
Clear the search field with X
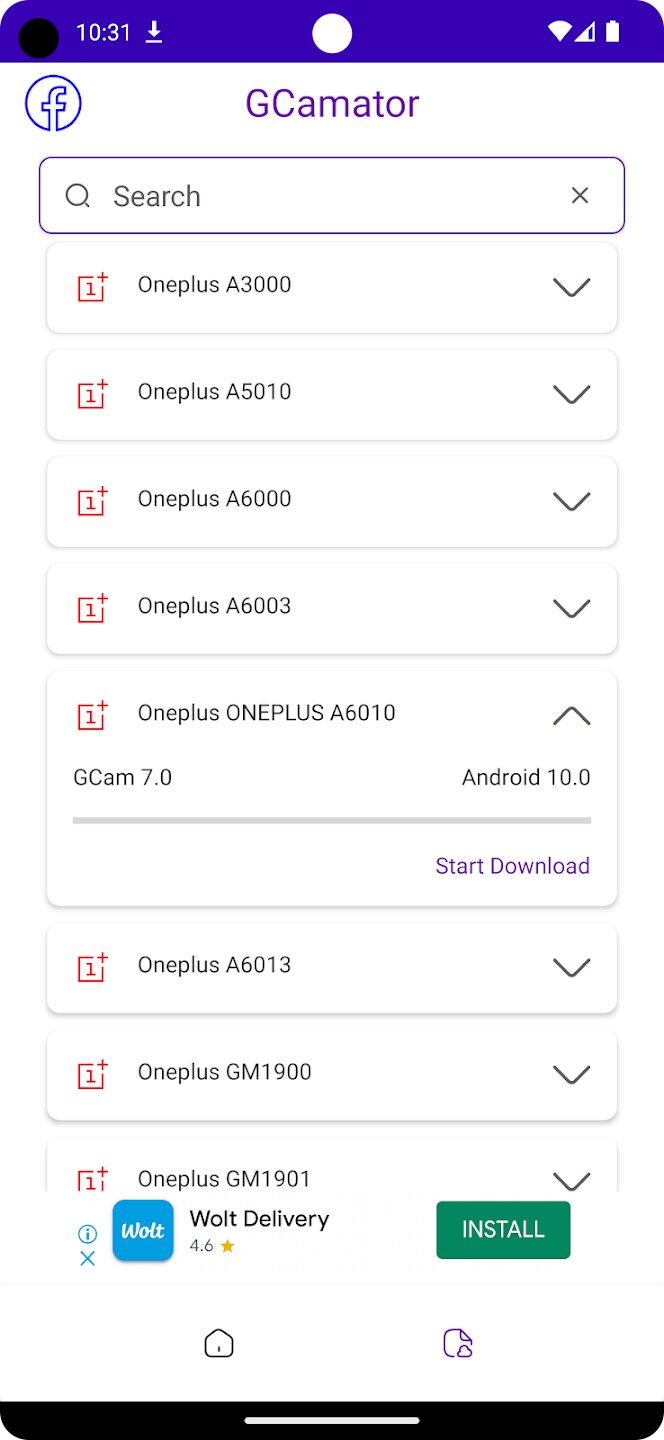[580, 196]
